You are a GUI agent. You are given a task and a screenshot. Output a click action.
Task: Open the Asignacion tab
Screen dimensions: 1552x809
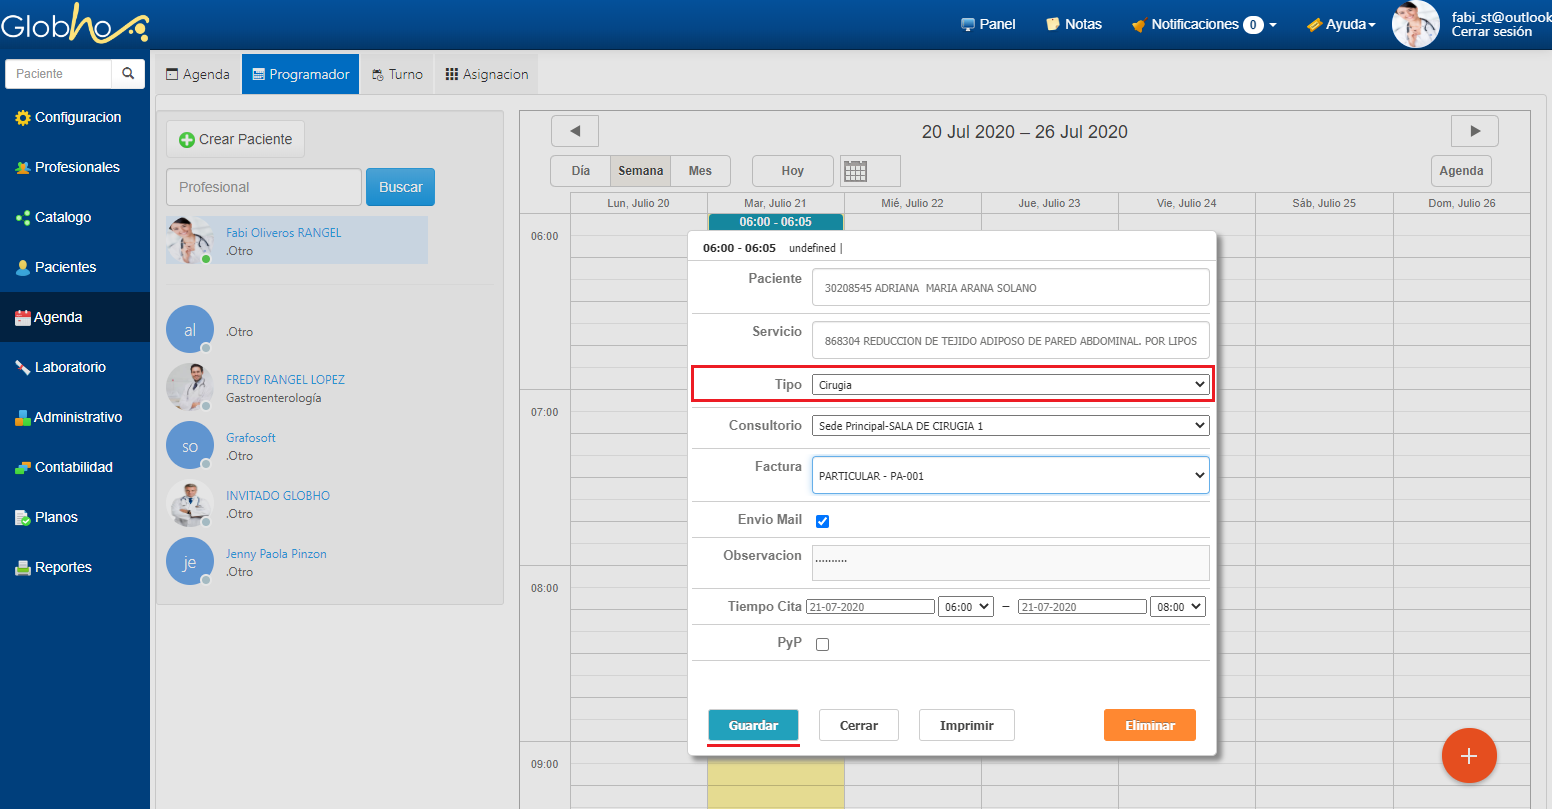click(486, 74)
